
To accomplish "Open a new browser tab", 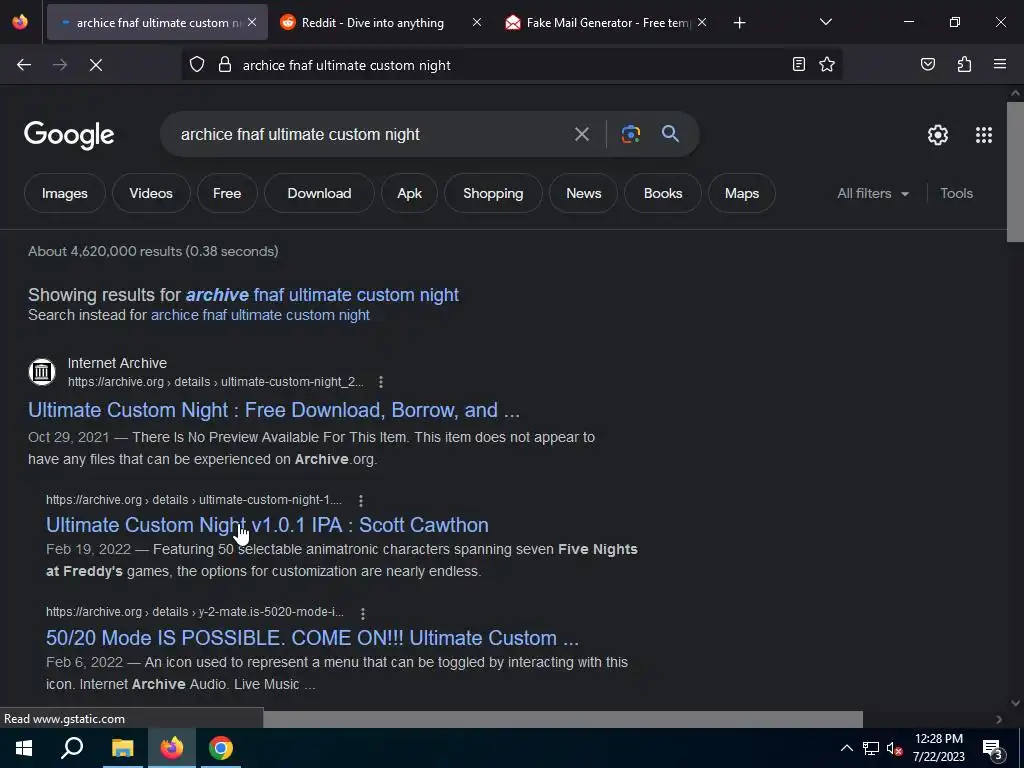I will (x=739, y=23).
